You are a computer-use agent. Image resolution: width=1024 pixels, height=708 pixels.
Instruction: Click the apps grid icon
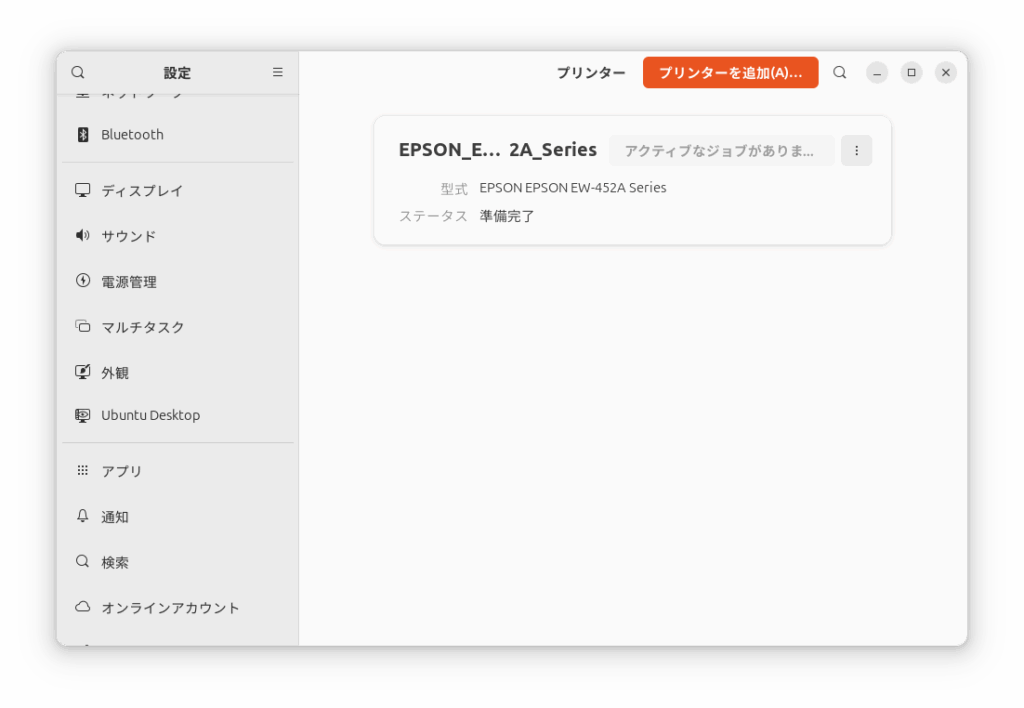point(83,470)
